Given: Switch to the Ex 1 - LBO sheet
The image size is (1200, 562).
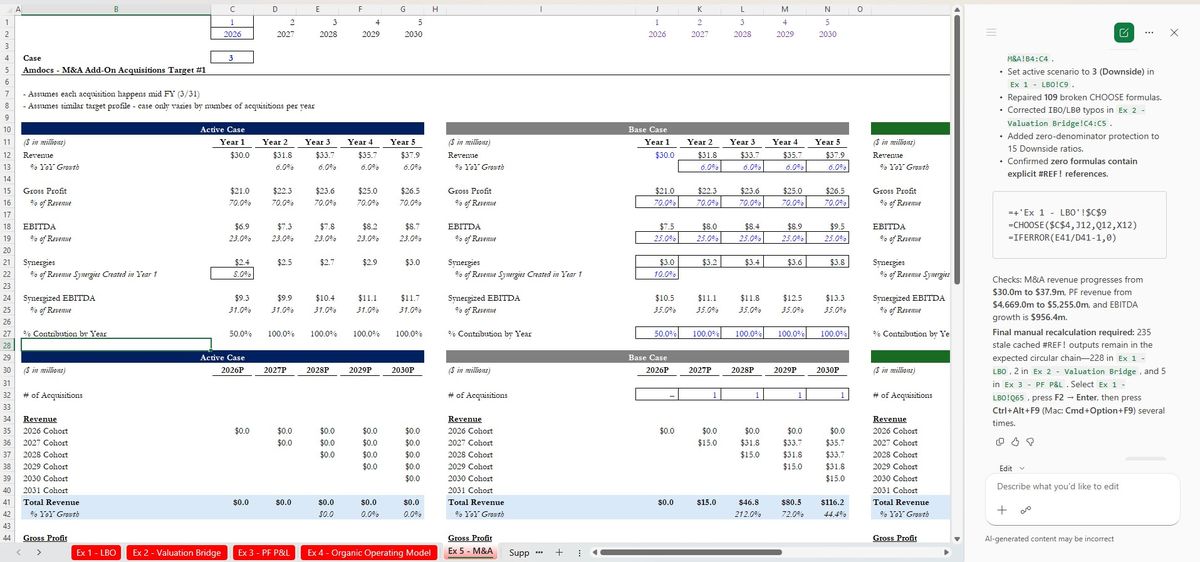Looking at the screenshot, I should coord(97,552).
